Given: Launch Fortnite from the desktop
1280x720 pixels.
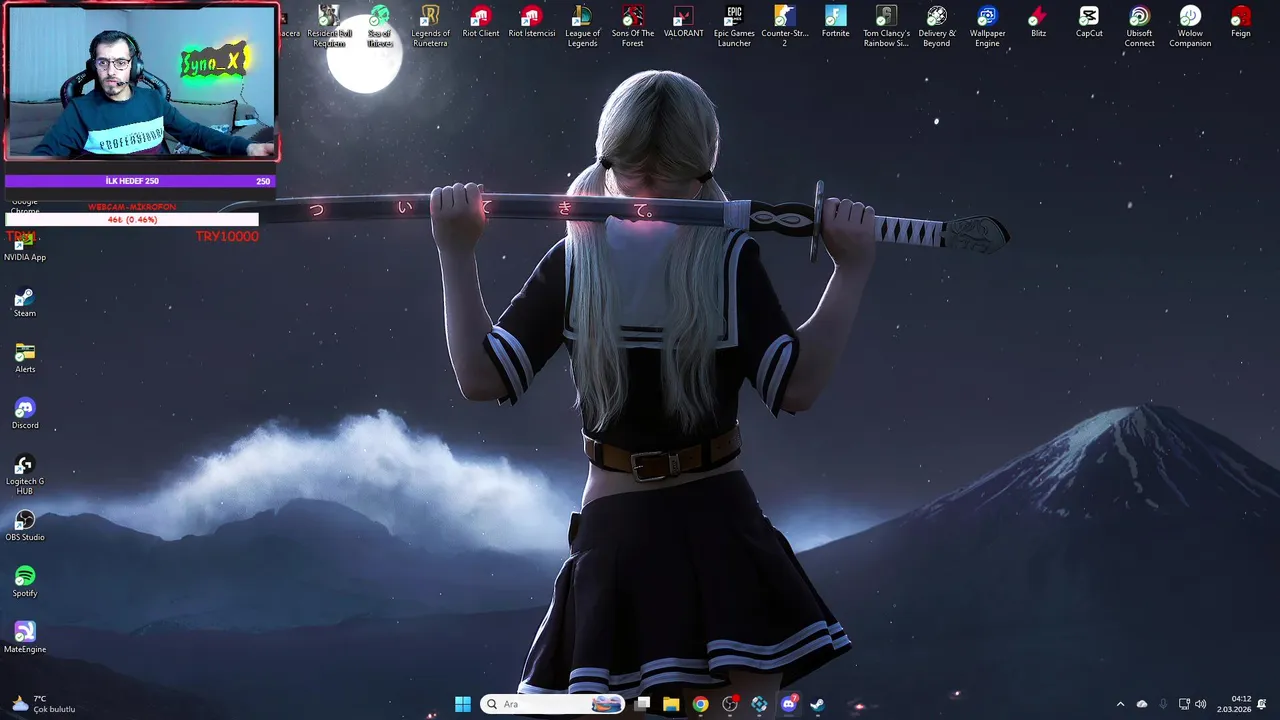Looking at the screenshot, I should click(x=835, y=22).
